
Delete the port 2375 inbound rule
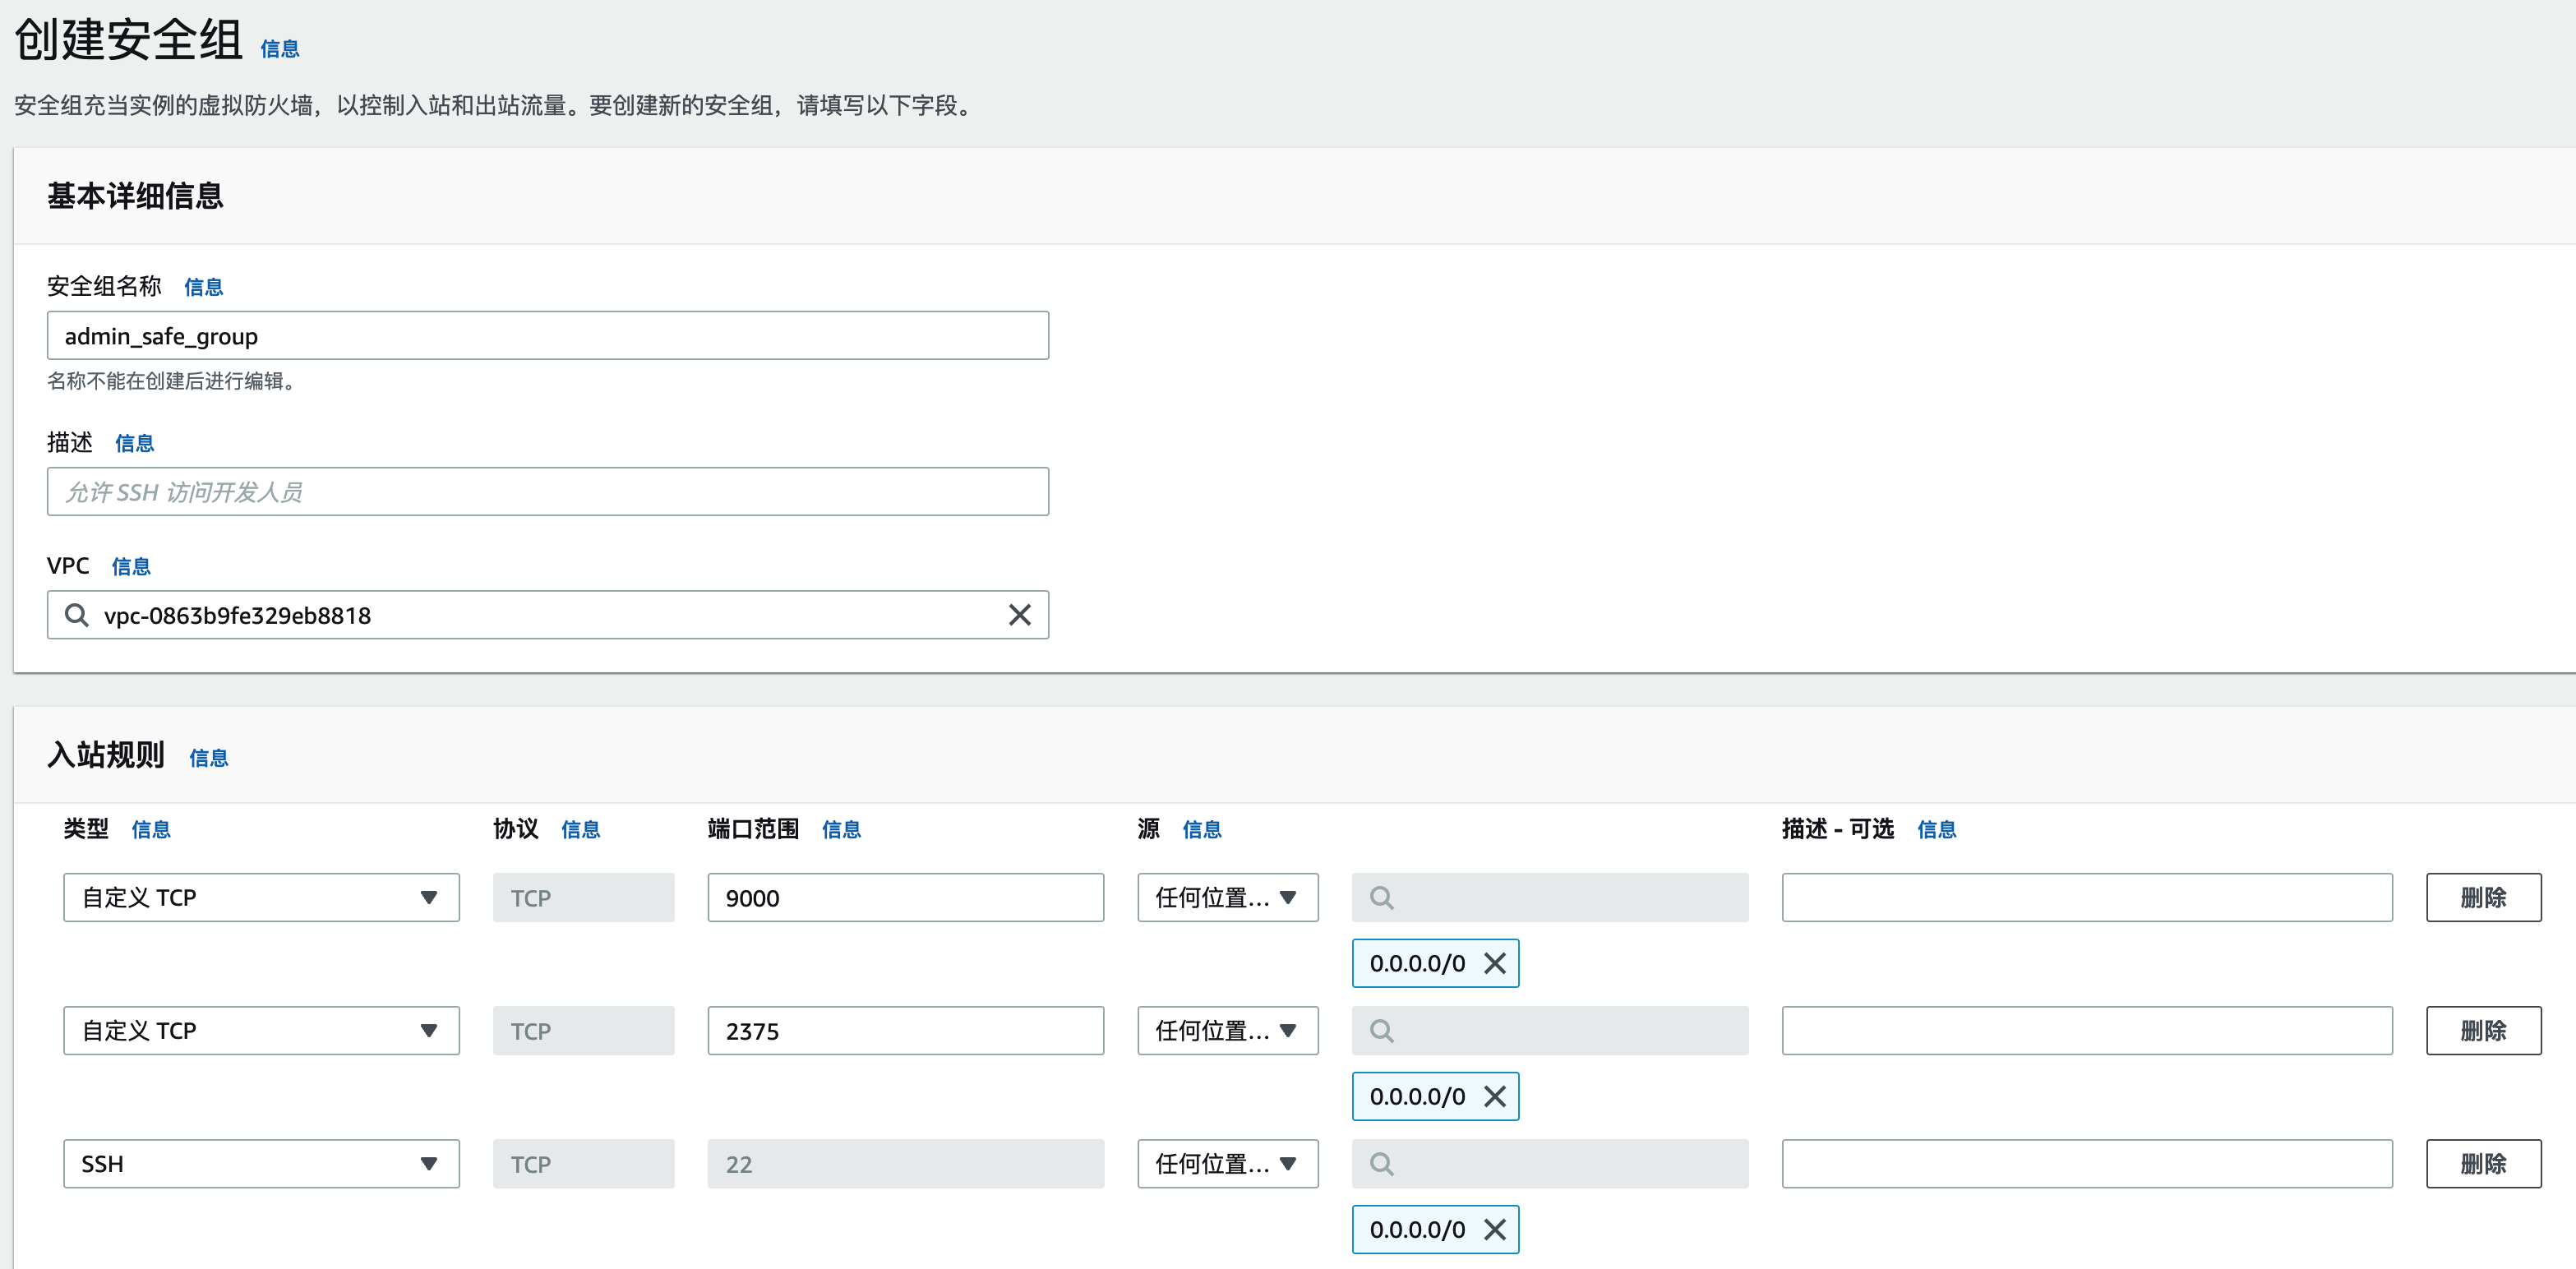tap(2483, 1030)
